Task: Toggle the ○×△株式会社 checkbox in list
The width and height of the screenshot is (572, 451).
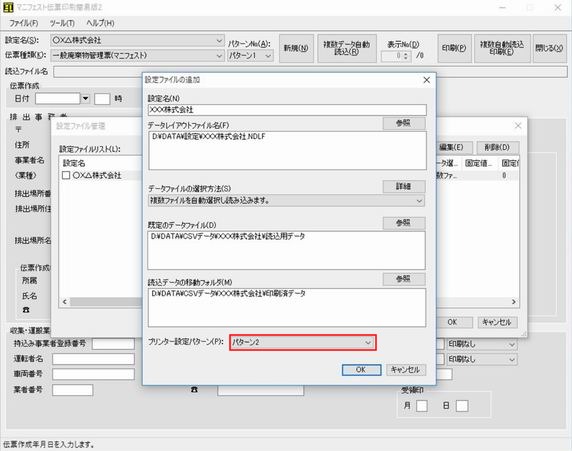Action: tap(66, 176)
